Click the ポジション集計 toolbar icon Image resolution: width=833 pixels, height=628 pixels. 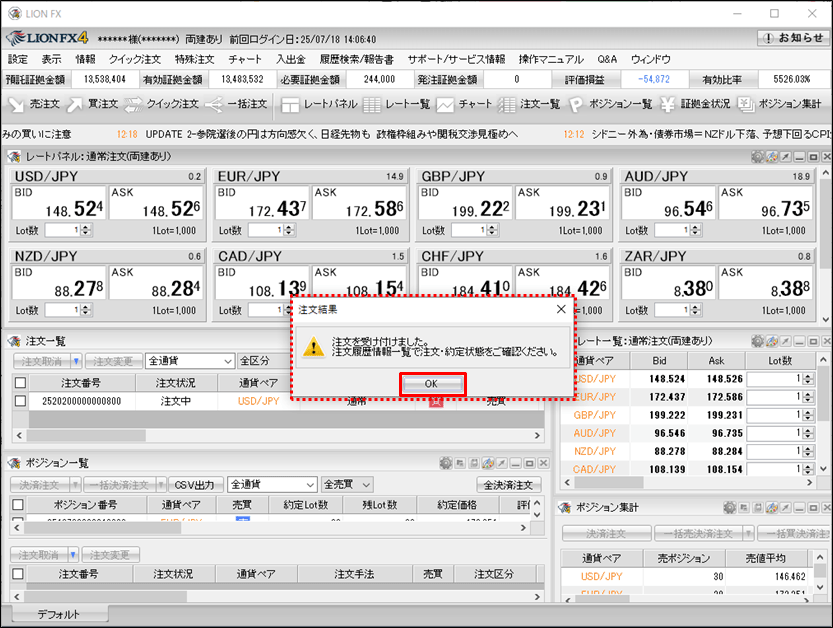[x=780, y=104]
